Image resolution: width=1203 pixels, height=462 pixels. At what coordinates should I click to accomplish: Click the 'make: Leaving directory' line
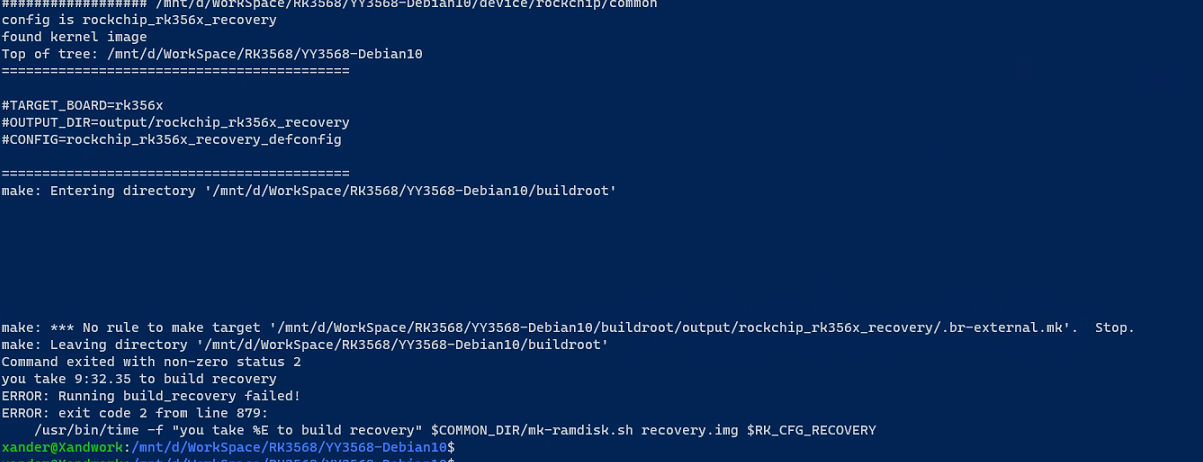click(305, 345)
